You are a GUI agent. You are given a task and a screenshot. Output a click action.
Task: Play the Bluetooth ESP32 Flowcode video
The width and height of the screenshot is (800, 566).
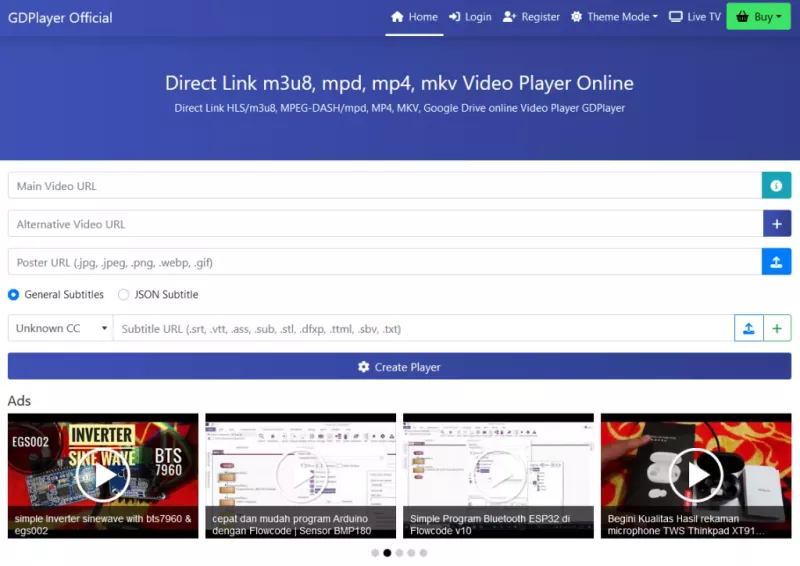(498, 476)
